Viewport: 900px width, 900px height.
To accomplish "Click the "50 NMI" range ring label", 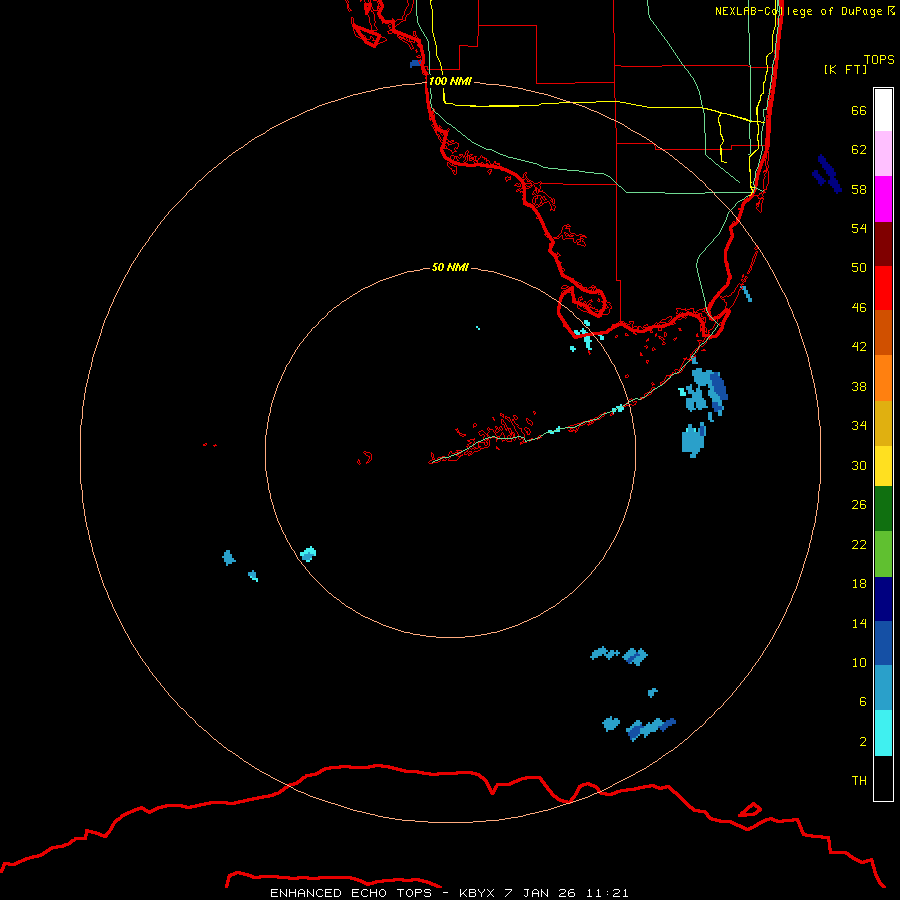I will coord(450,267).
